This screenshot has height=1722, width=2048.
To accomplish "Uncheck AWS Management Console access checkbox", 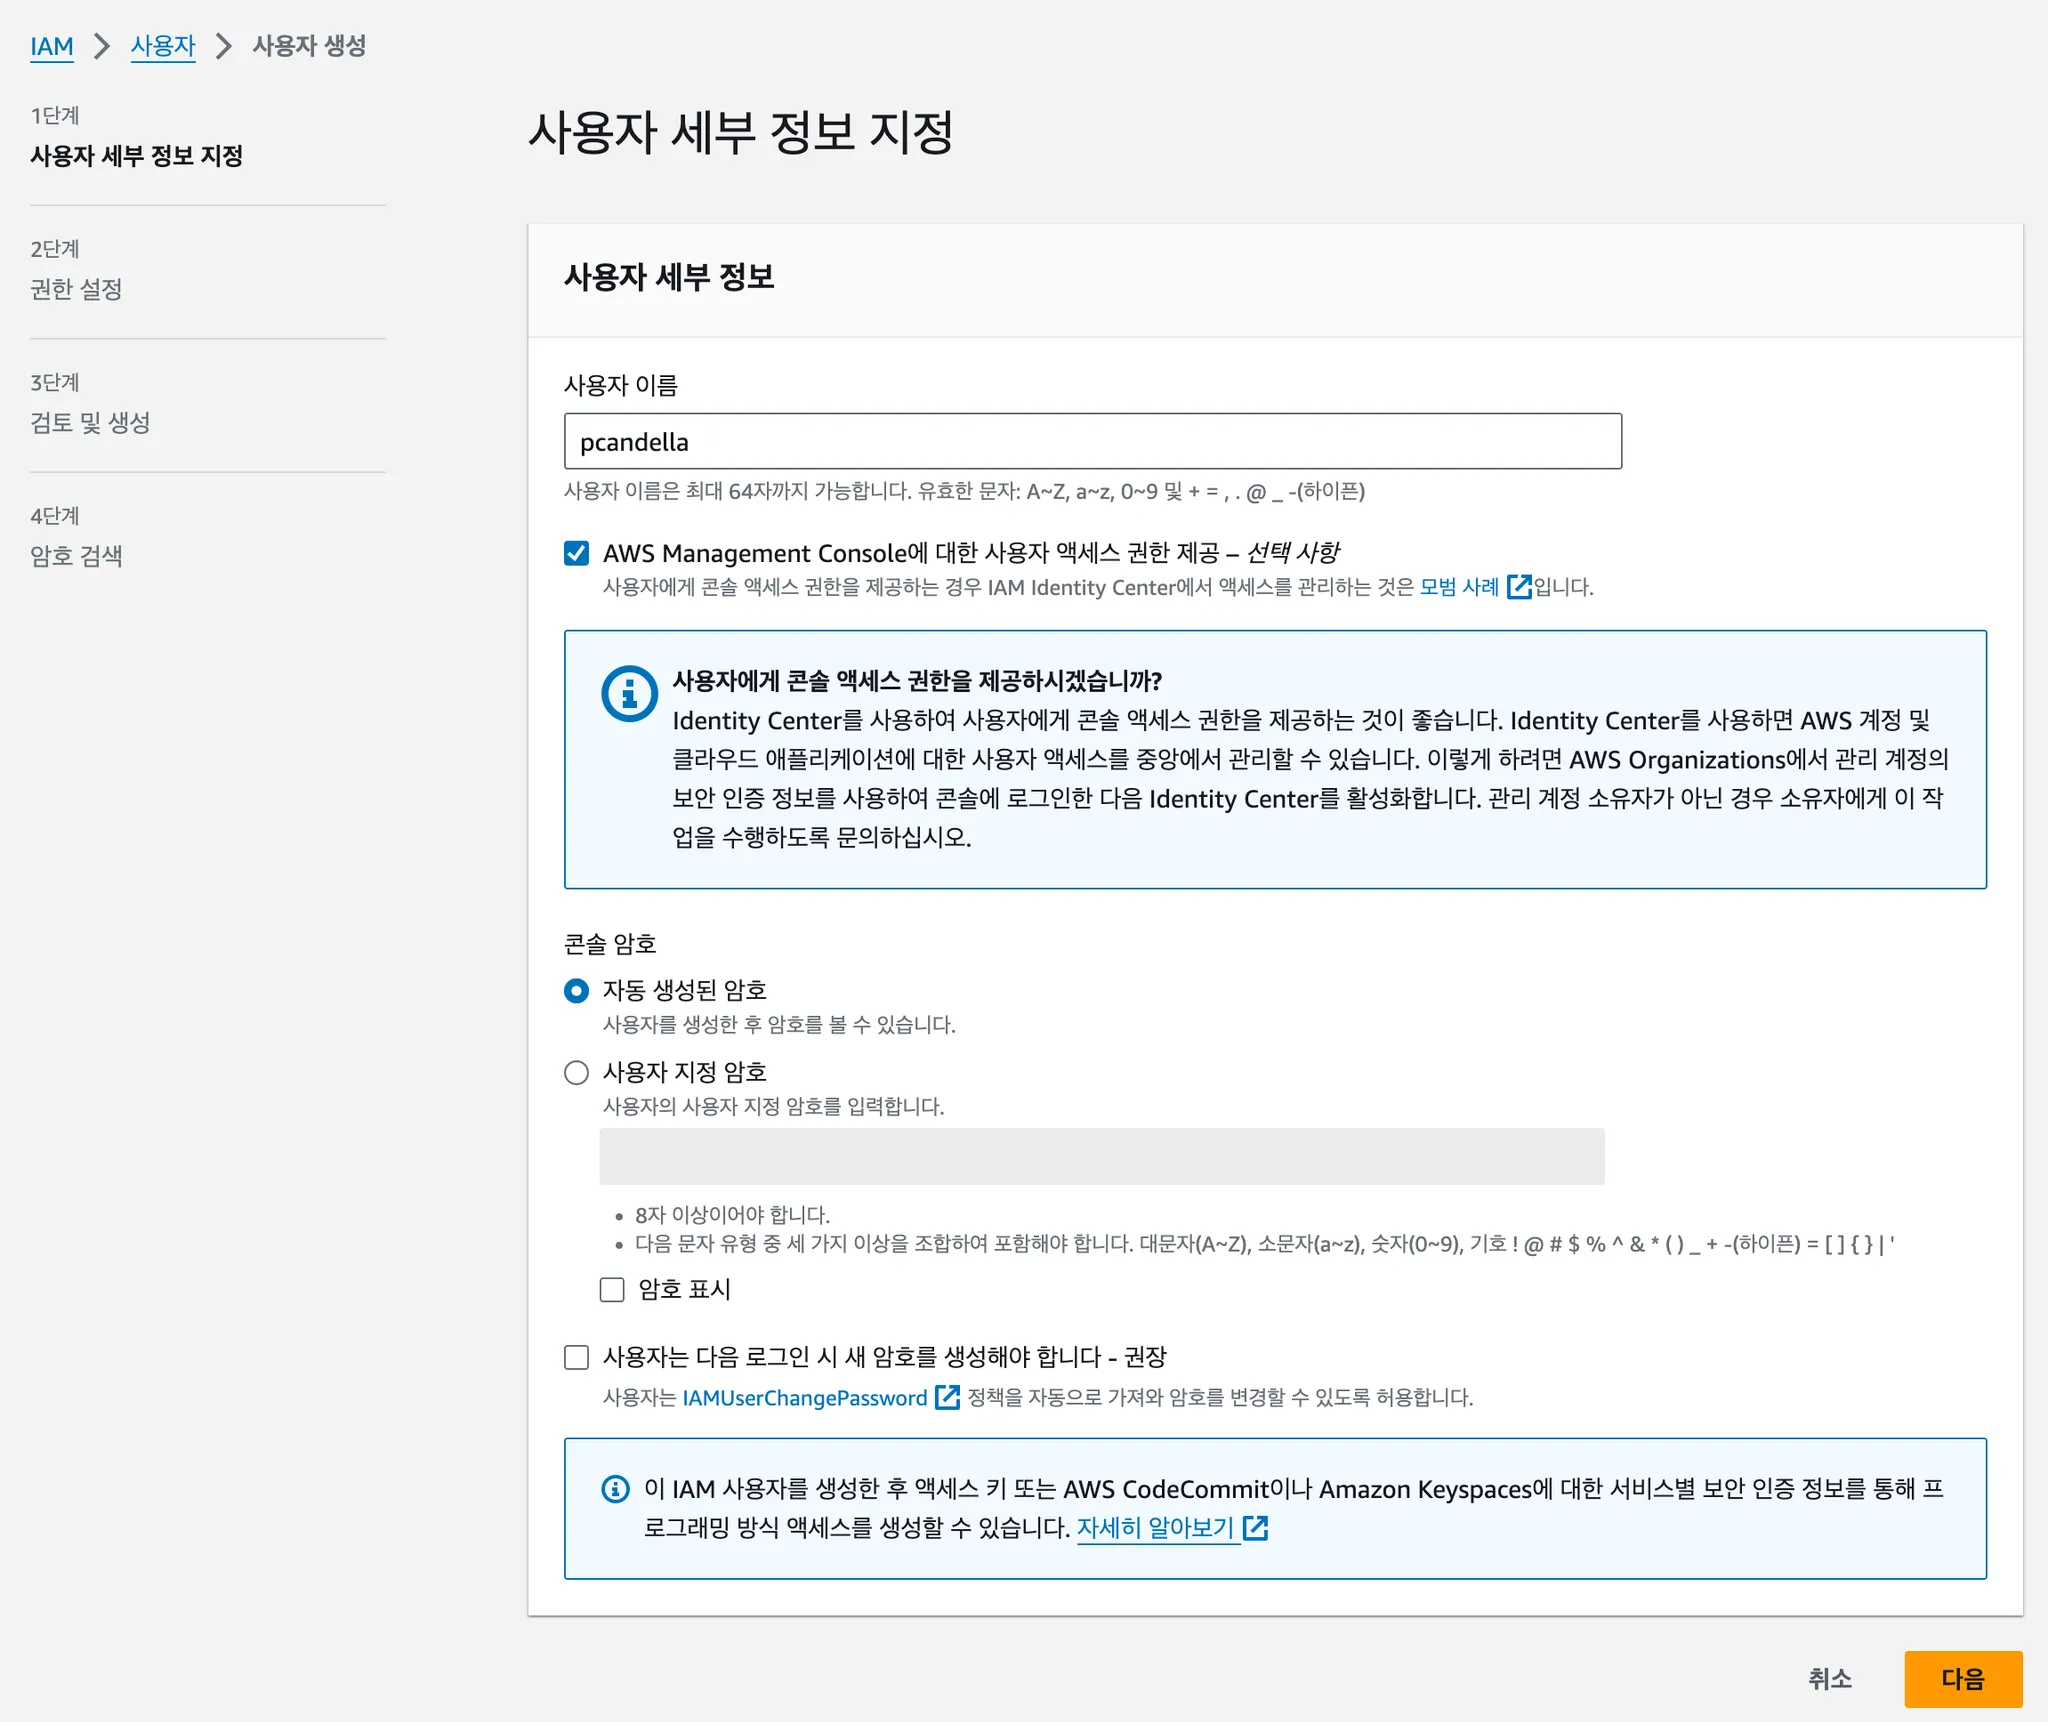I will [577, 553].
